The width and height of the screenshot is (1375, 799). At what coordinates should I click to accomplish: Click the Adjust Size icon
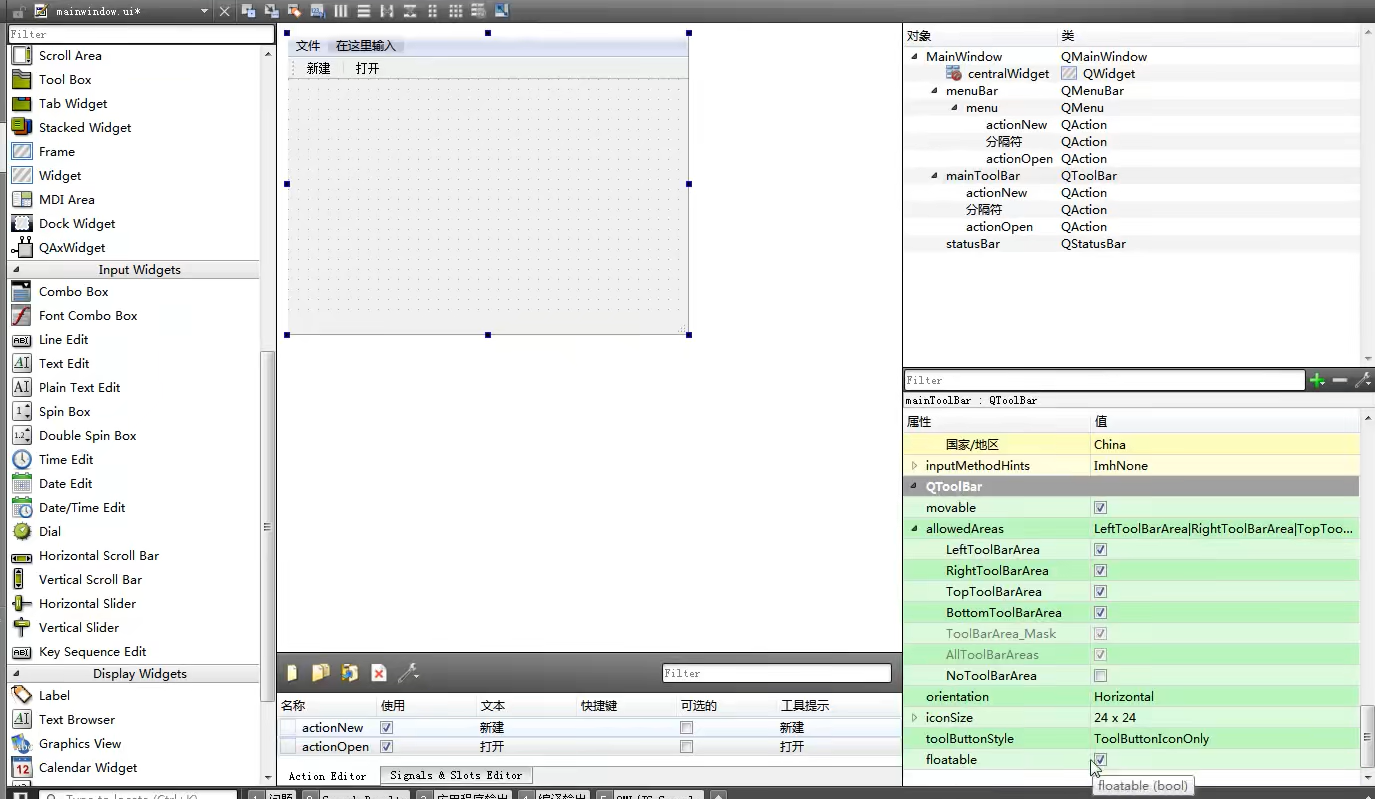coord(501,11)
